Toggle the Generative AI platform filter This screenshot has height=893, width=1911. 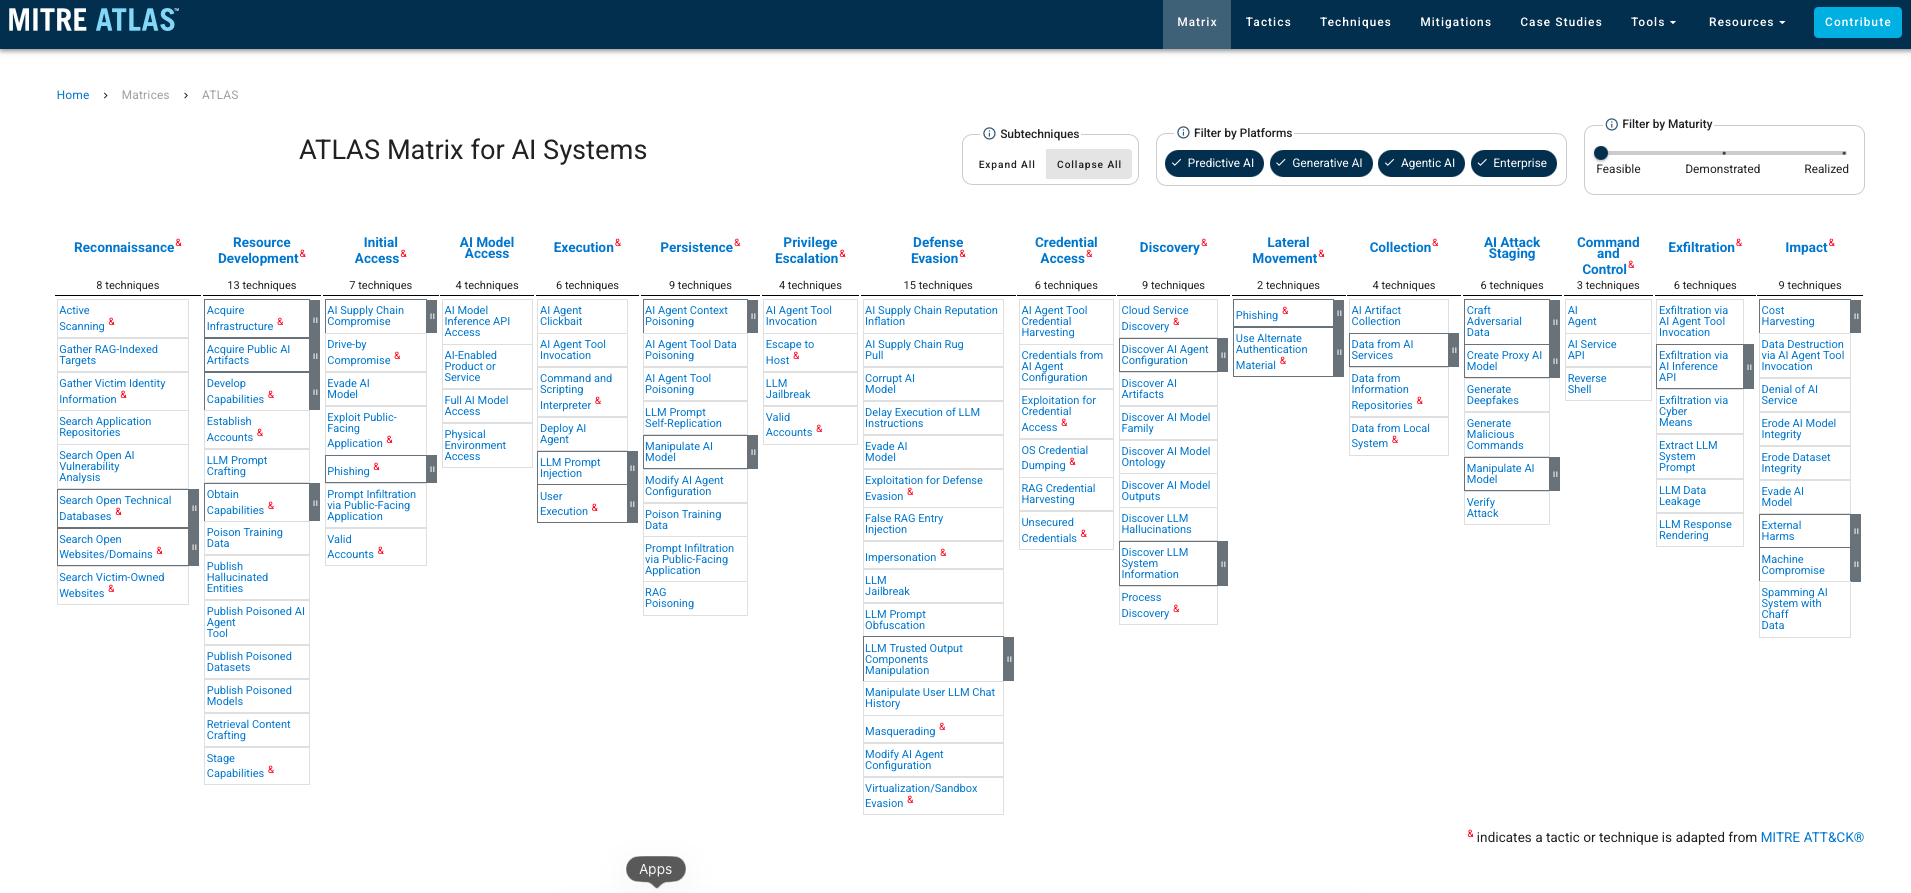point(1321,163)
